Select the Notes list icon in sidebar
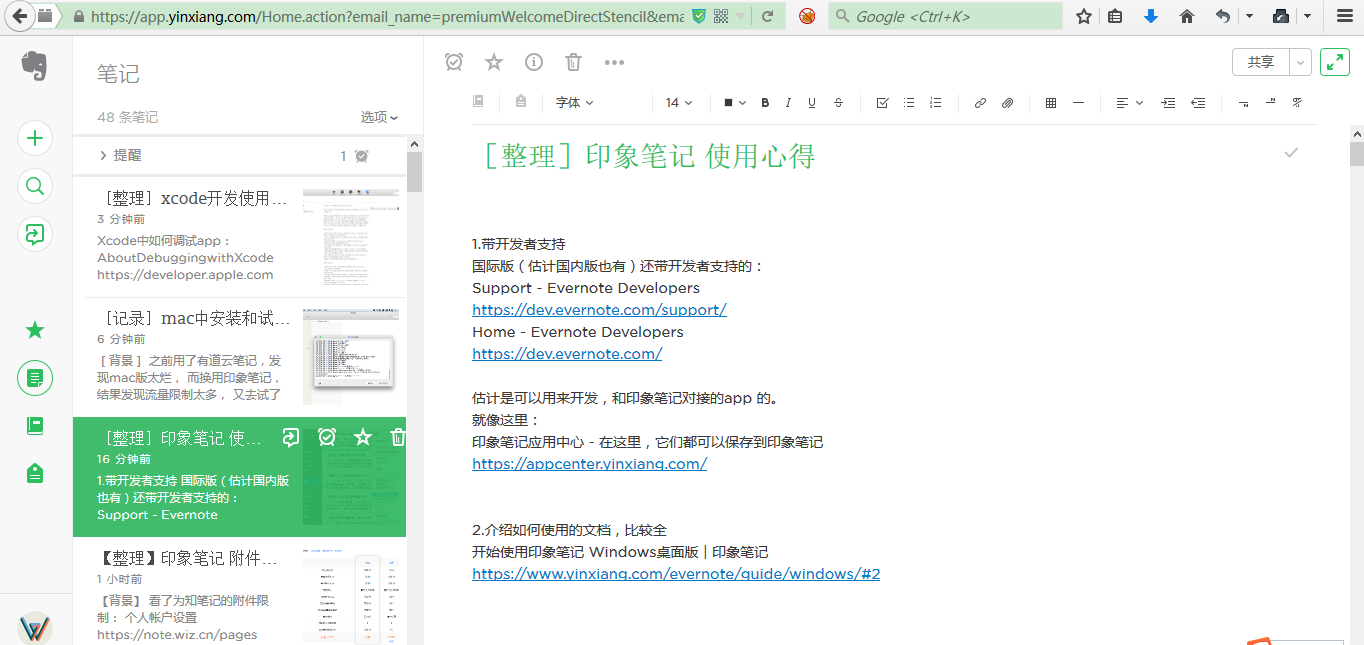The height and width of the screenshot is (645, 1364). tap(35, 378)
